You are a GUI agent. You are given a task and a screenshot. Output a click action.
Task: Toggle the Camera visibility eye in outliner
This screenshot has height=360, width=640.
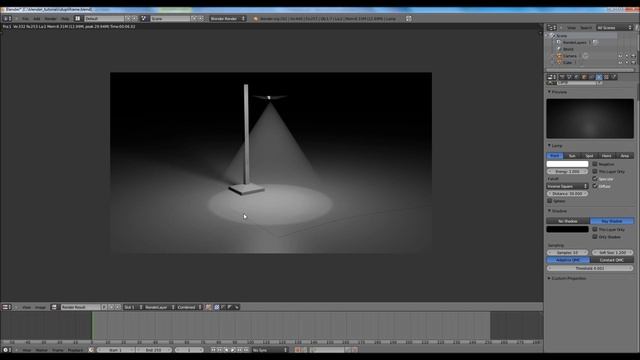[x=620, y=56]
